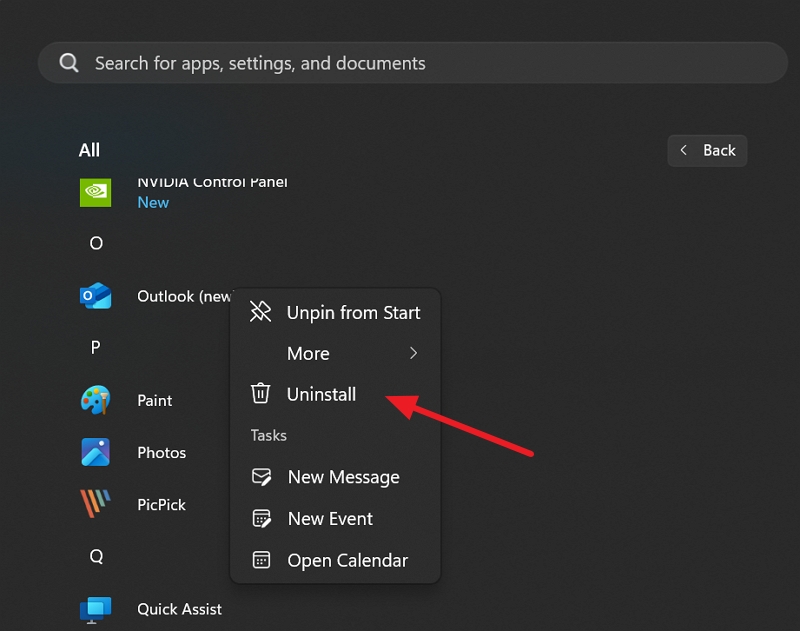Image resolution: width=800 pixels, height=631 pixels.
Task: Jump via the letter O section header
Action: tap(96, 243)
